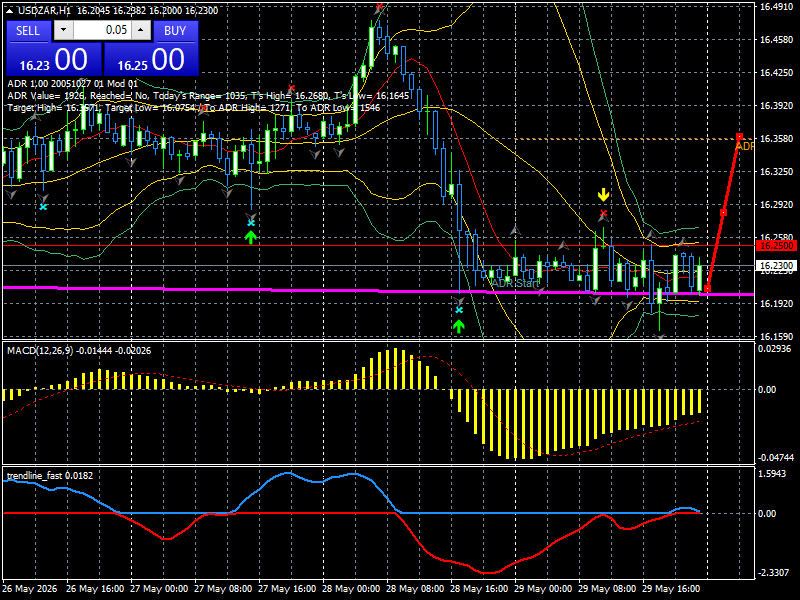
Task: Click cyan X marker near 28 May 16:00
Action: (x=459, y=310)
